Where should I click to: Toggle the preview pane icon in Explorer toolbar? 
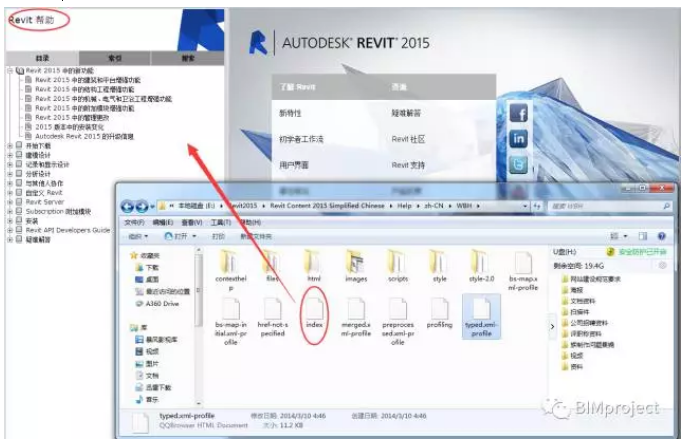(643, 236)
